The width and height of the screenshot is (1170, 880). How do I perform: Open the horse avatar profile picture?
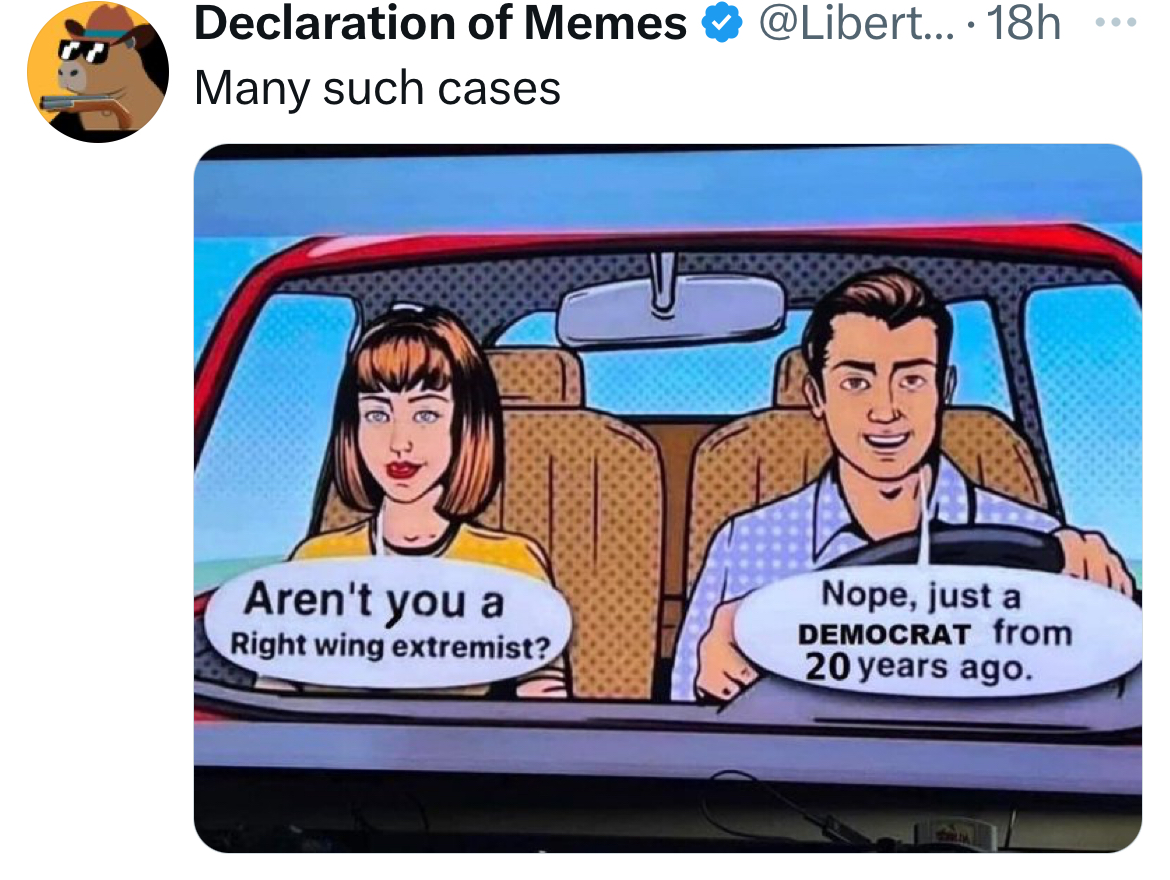[x=98, y=72]
